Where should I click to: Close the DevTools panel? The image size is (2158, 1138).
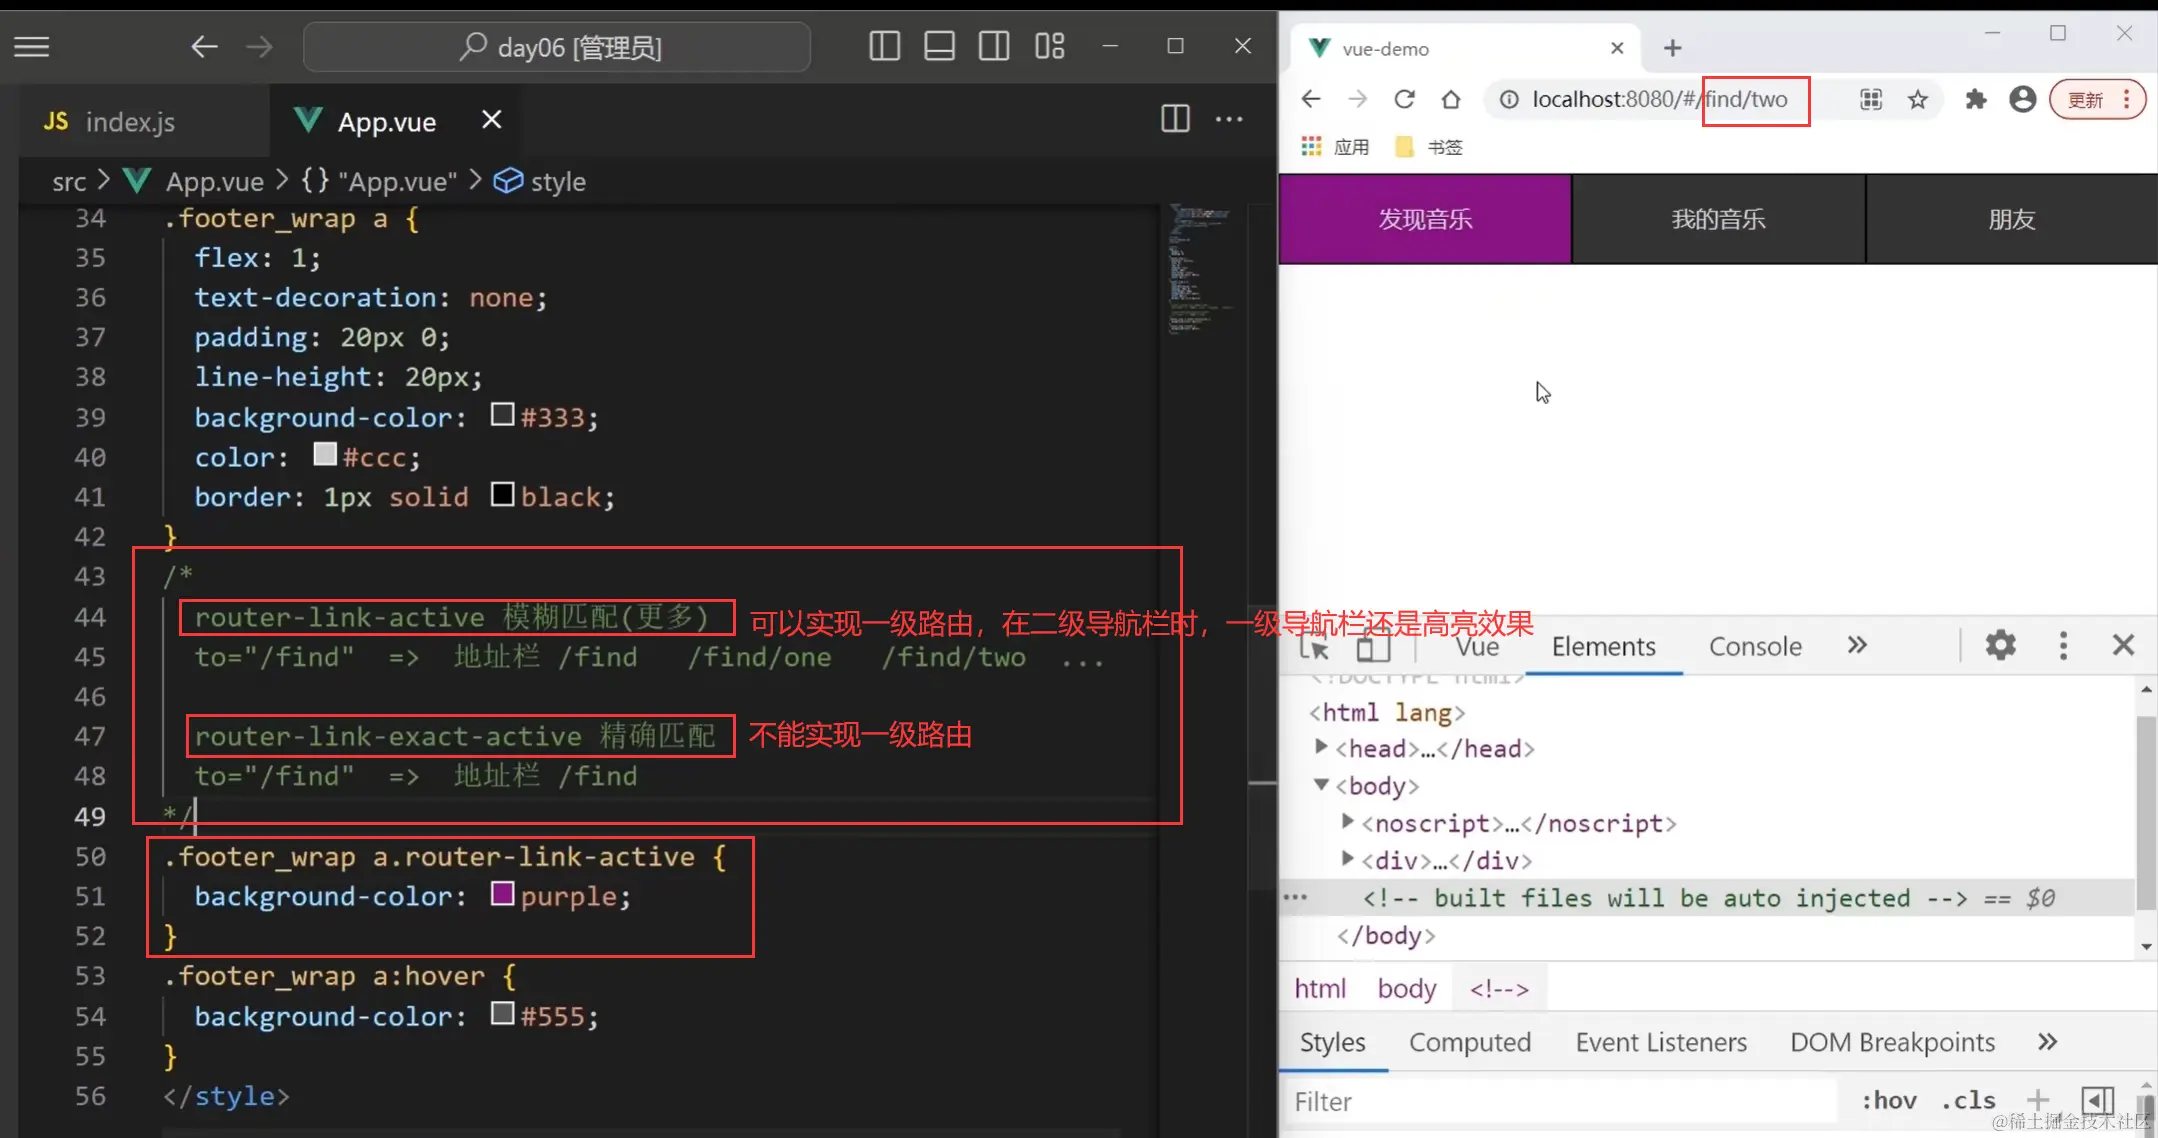[x=2123, y=645]
